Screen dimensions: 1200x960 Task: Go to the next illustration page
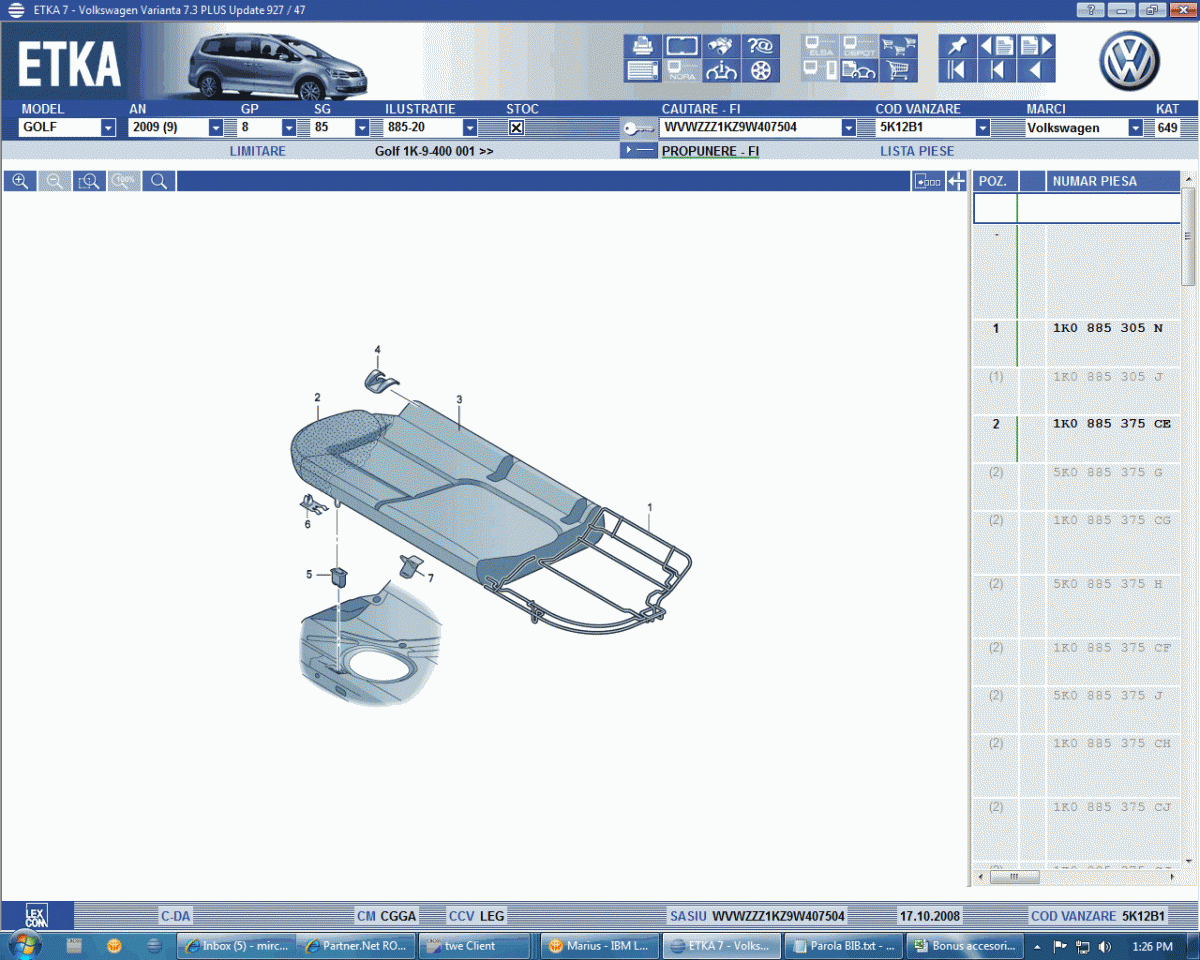click(x=1035, y=46)
